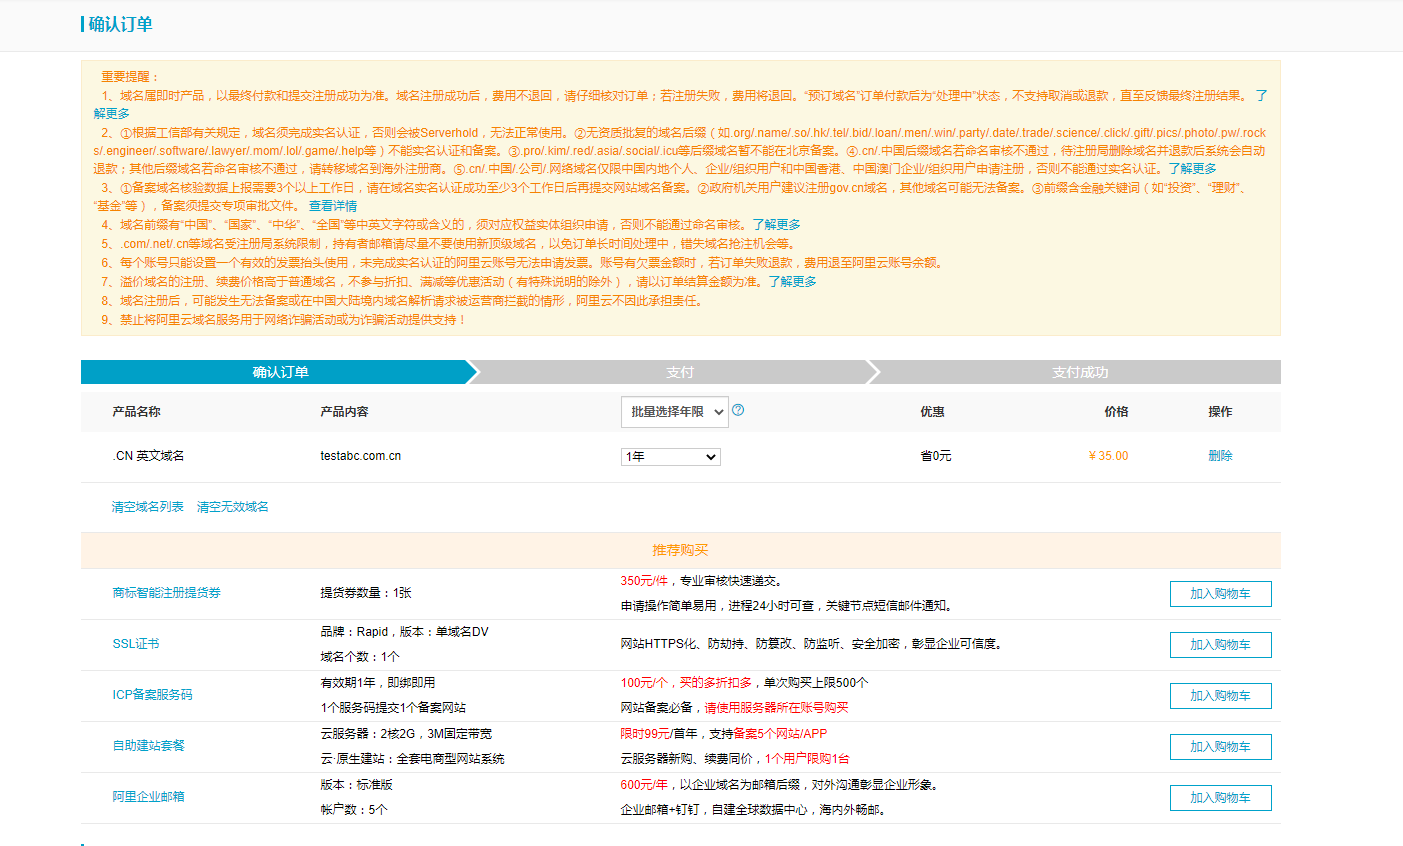1403x846 pixels.
Task: Click the 推荐购买 section heading
Action: tap(680, 550)
